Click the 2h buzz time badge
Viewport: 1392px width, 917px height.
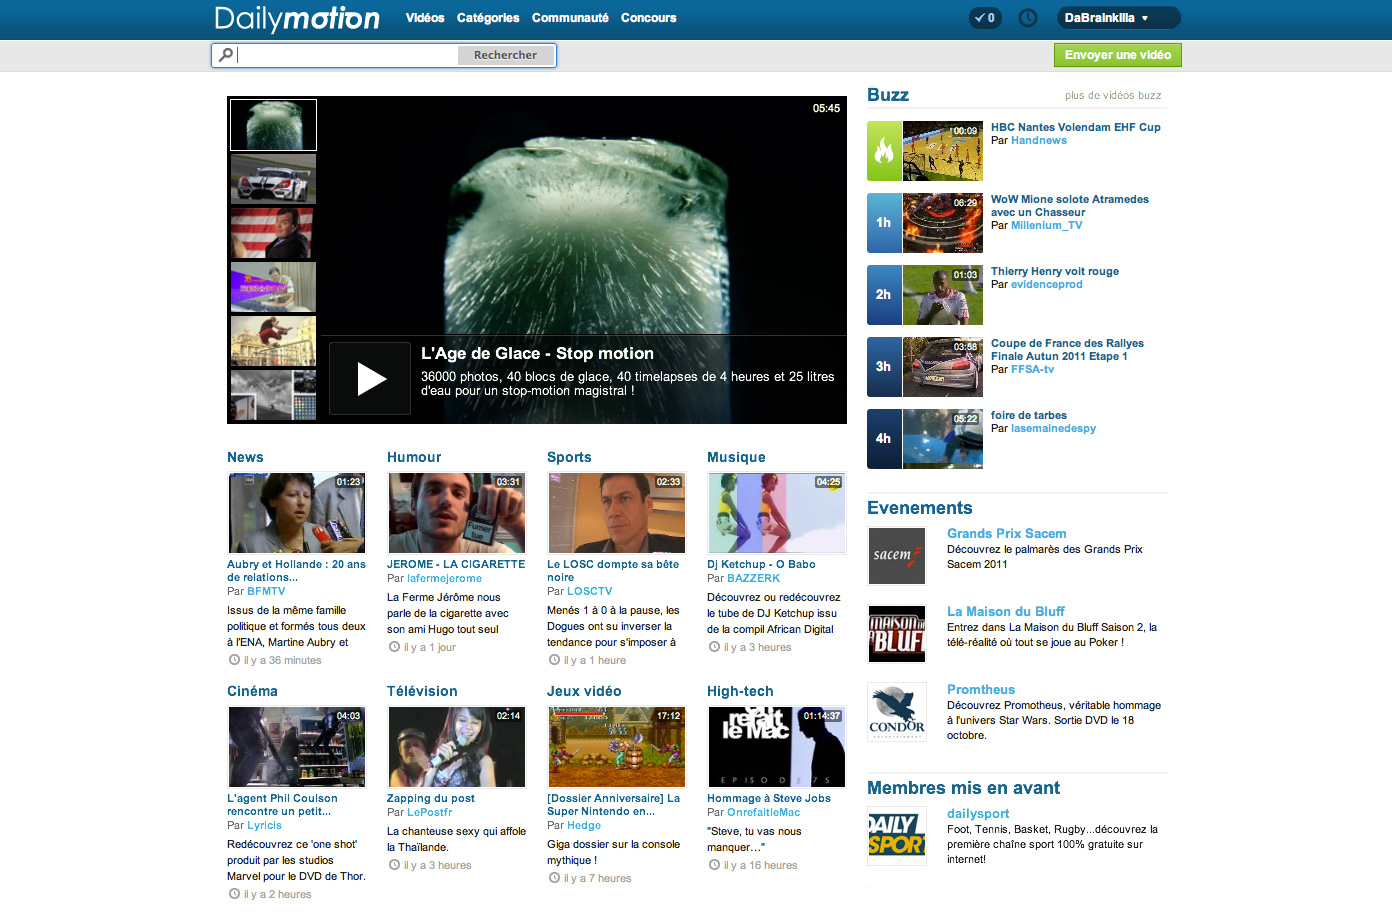pyautogui.click(x=884, y=295)
